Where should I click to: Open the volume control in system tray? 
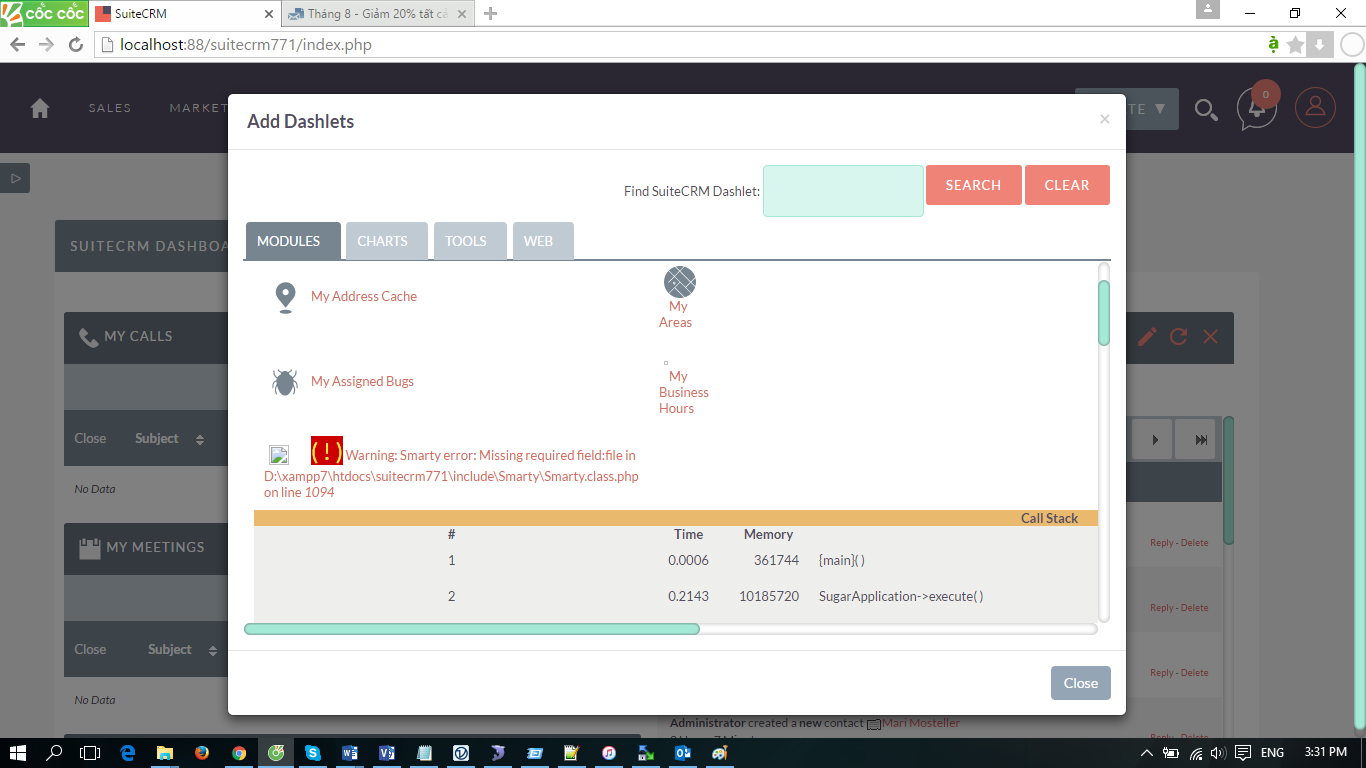pyautogui.click(x=1218, y=753)
